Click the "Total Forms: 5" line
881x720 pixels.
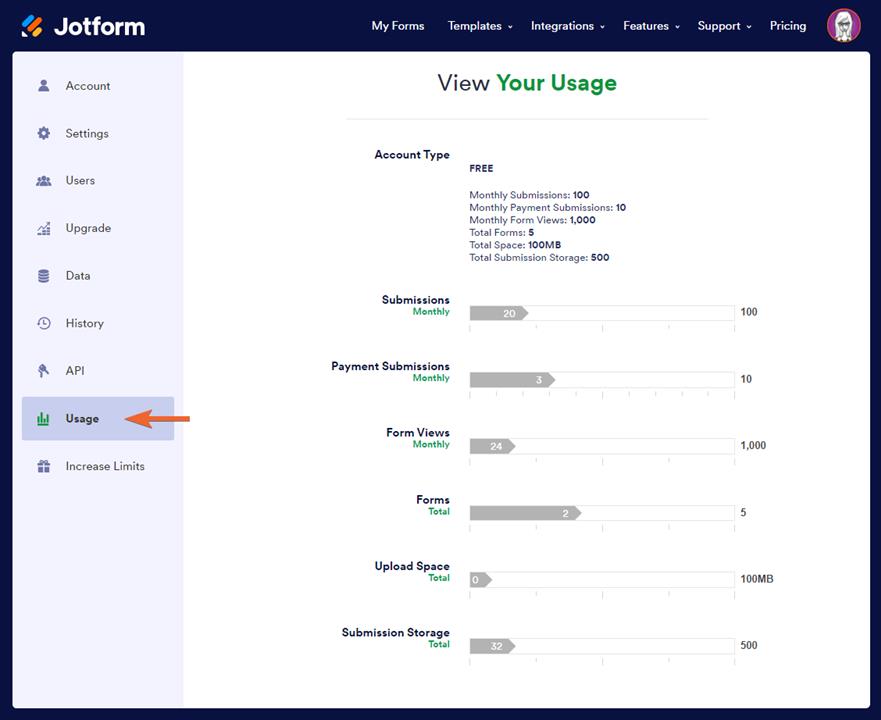(501, 232)
